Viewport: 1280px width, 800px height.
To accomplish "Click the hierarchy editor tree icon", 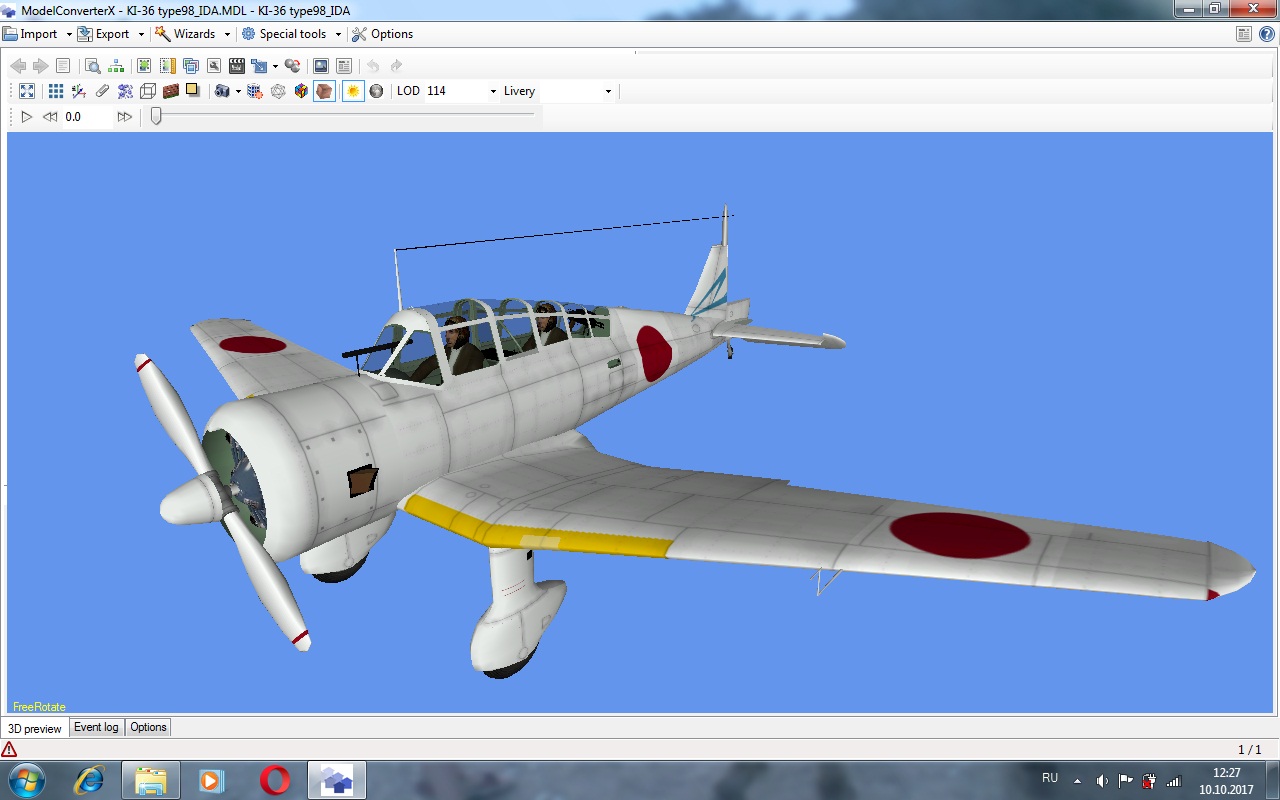I will pyautogui.click(x=117, y=66).
